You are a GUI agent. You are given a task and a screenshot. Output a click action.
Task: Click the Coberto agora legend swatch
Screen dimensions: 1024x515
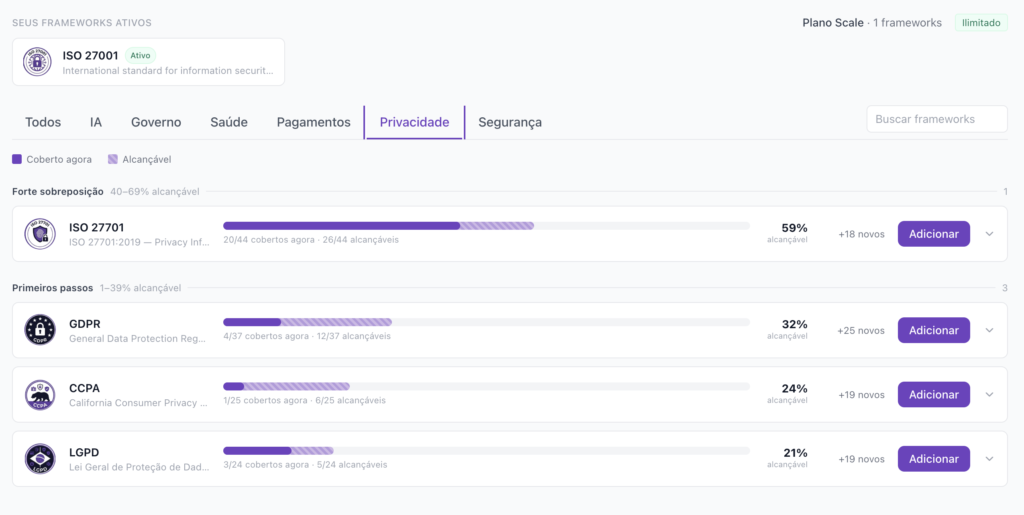pos(17,159)
